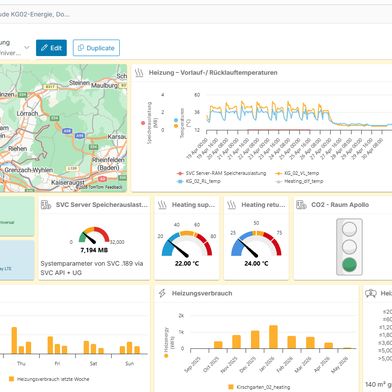This screenshot has height=392, width=392.
Task: Click the green traffic light lamp
Action: (349, 265)
